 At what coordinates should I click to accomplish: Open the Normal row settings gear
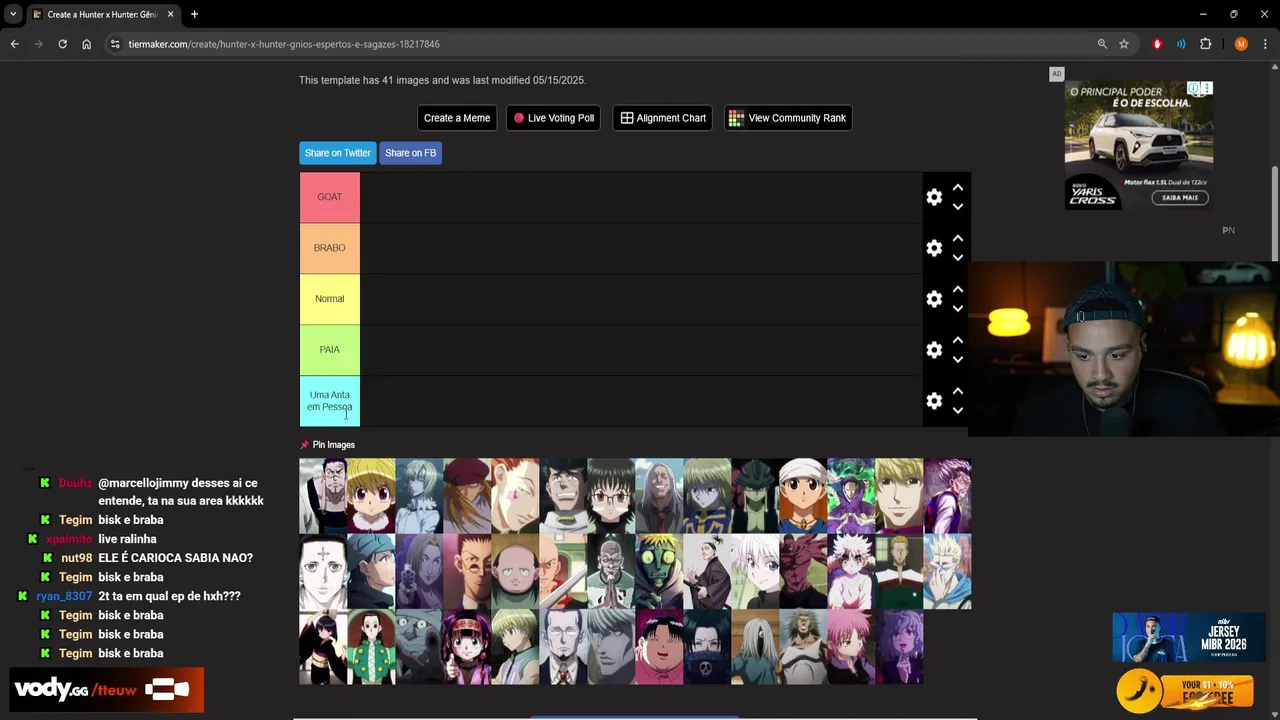934,299
